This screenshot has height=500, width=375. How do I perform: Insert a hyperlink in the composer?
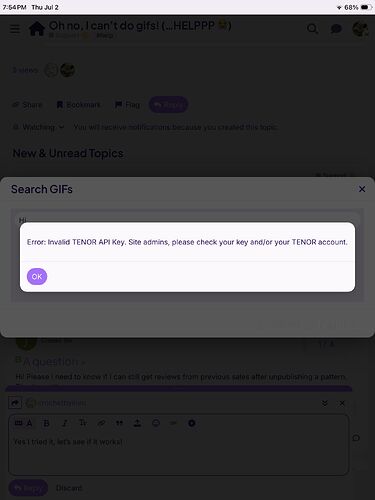point(101,423)
